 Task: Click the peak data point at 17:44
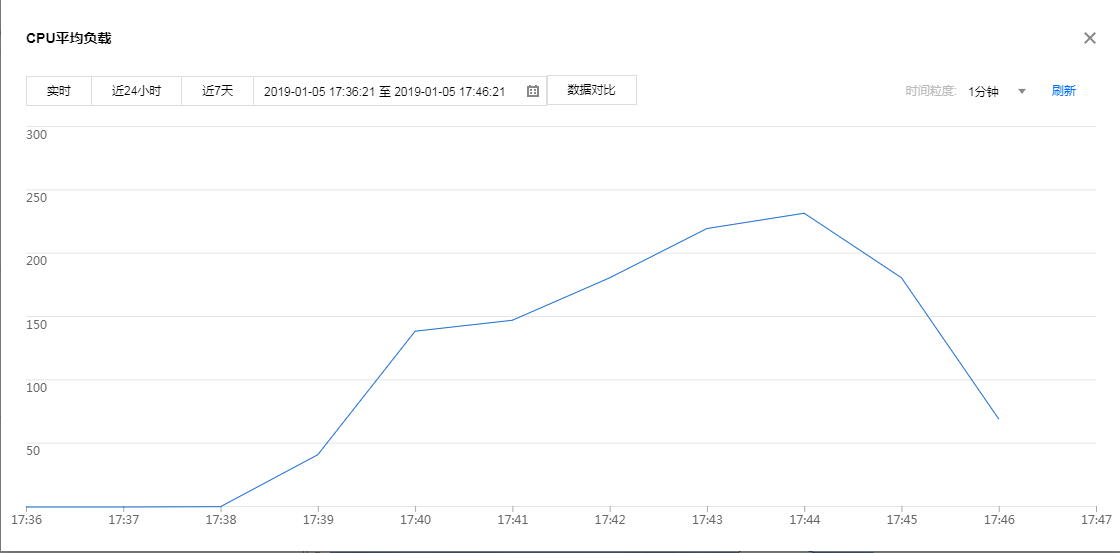click(804, 213)
